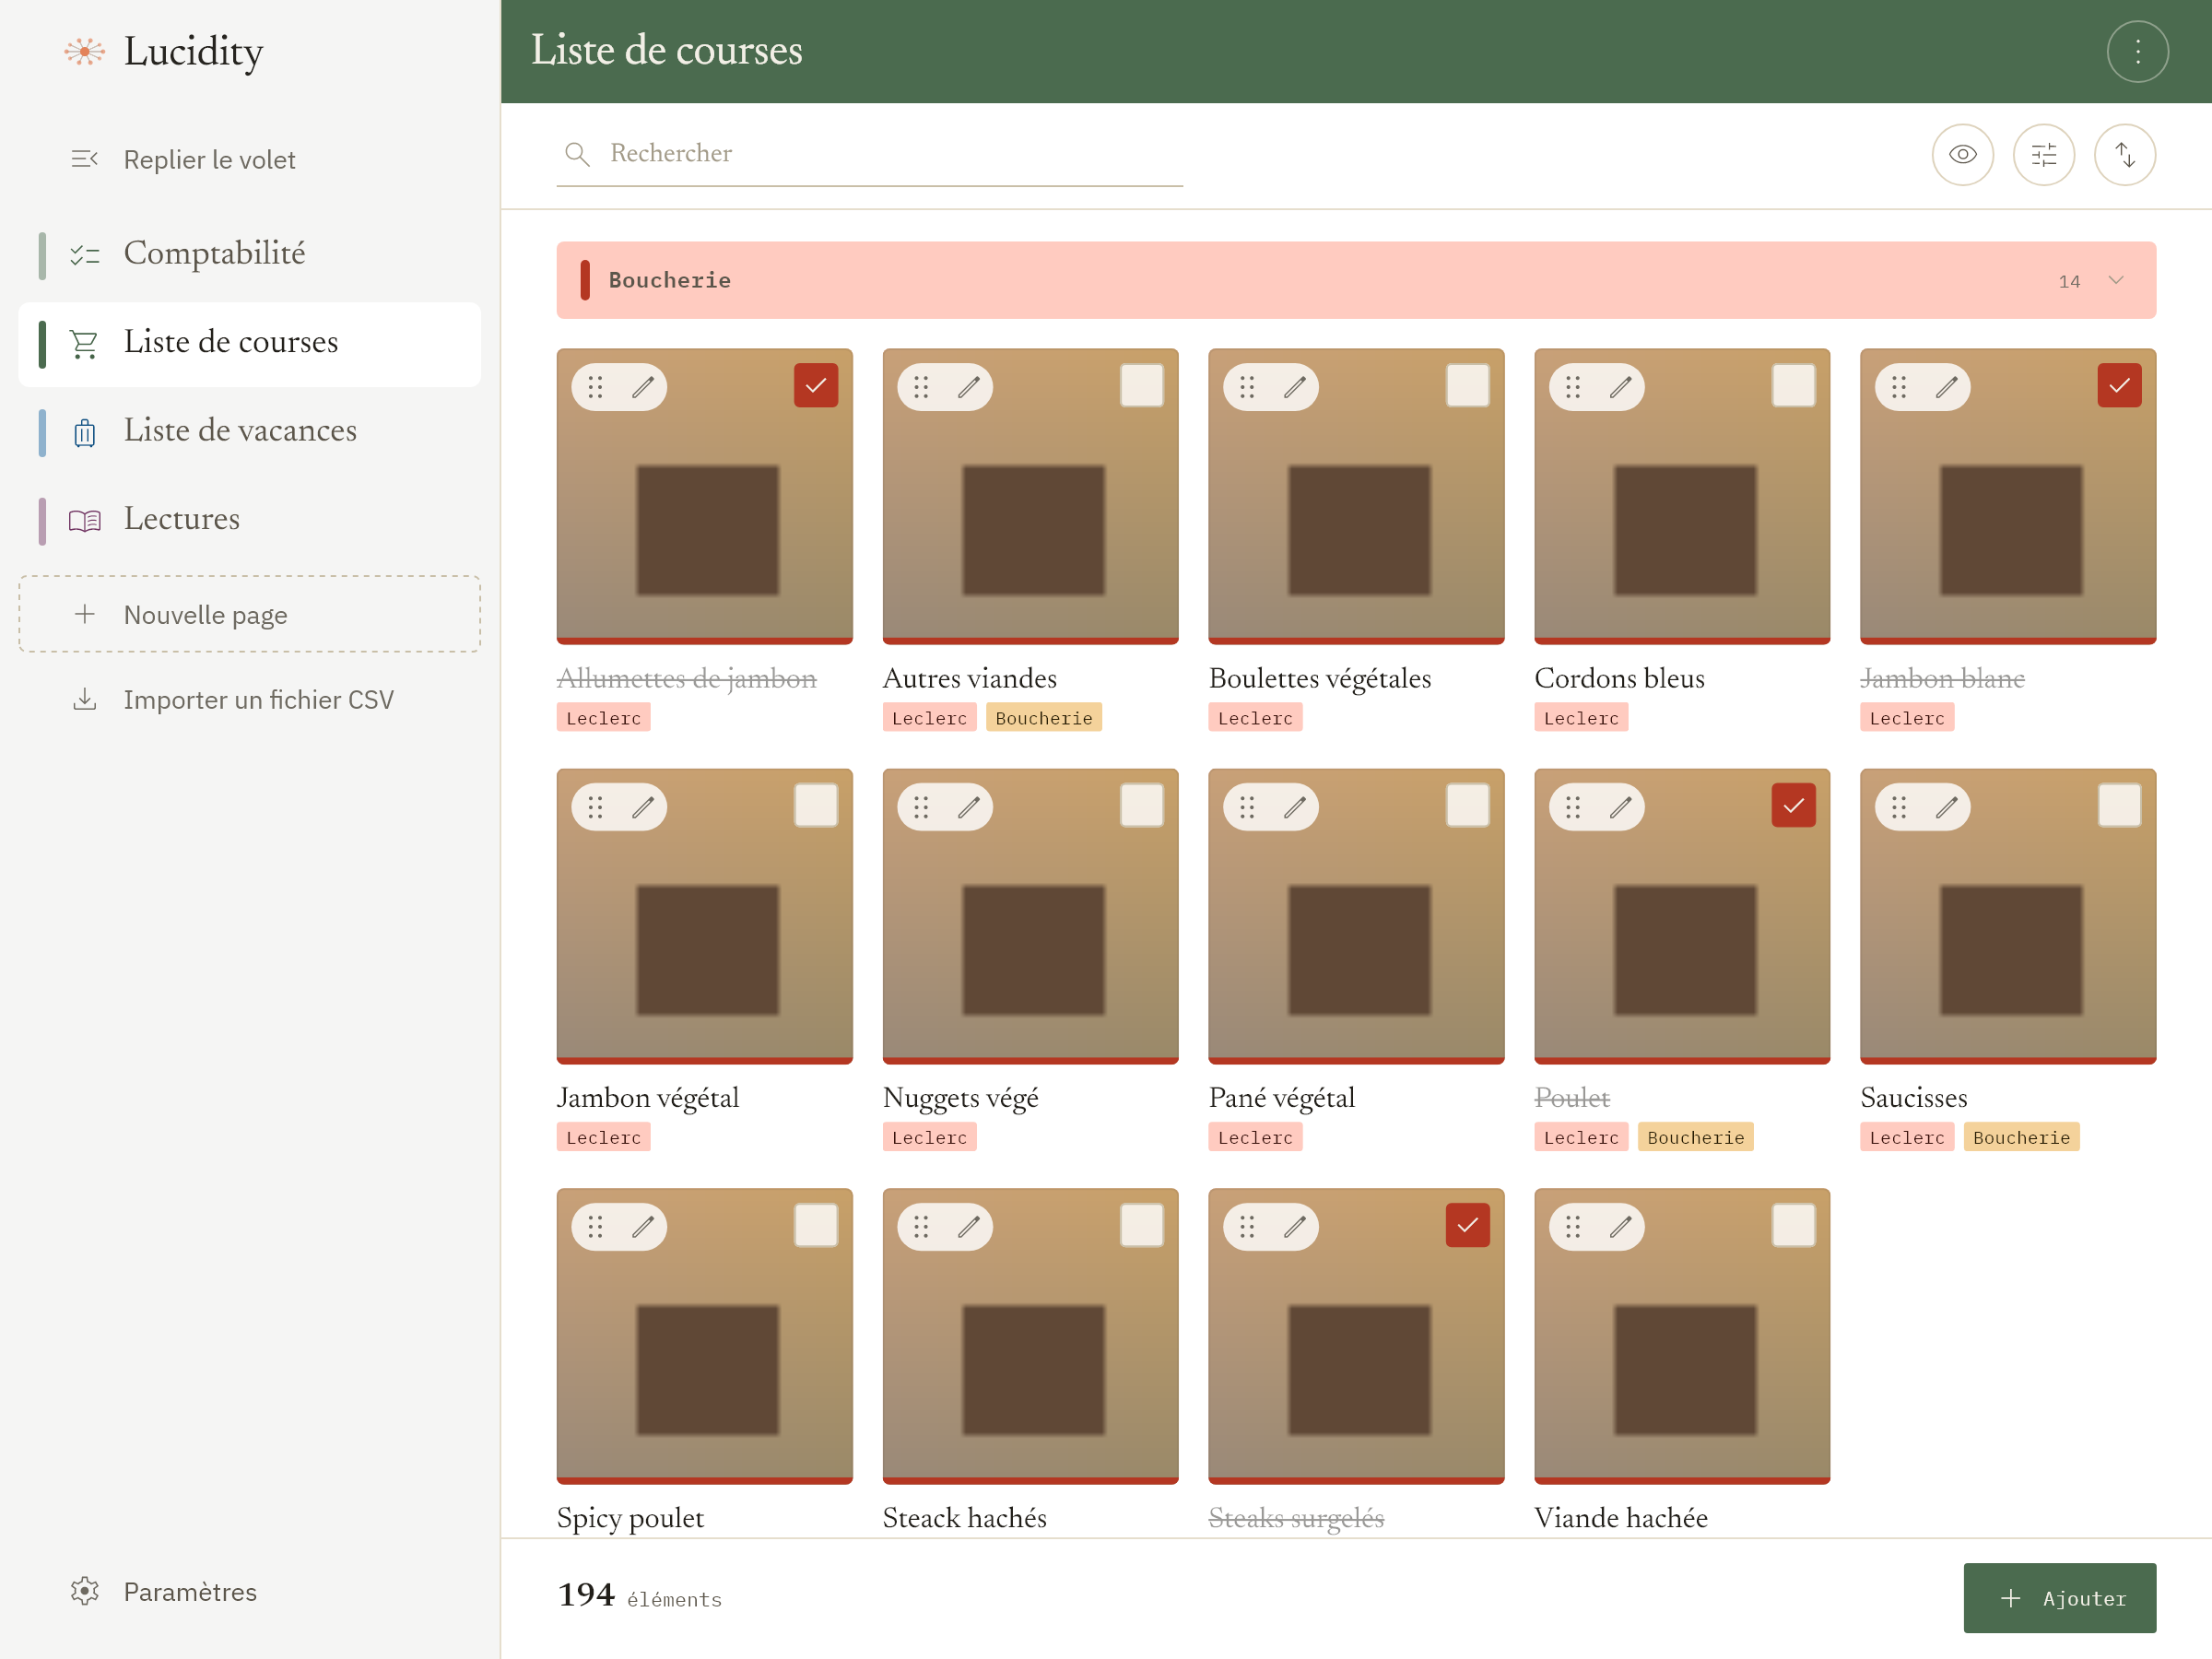Viewport: 2212px width, 1659px height.
Task: Click Boucherie tag under Poulet
Action: [x=1695, y=1137]
